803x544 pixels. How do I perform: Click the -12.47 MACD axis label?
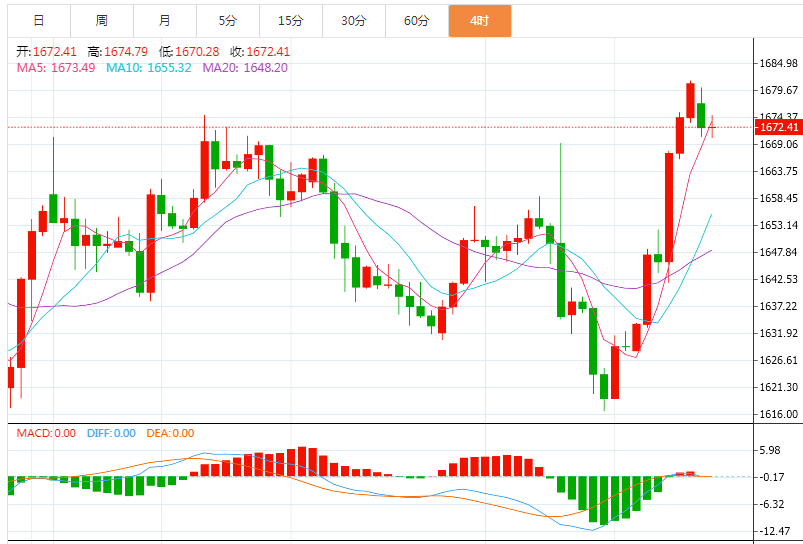coord(774,531)
